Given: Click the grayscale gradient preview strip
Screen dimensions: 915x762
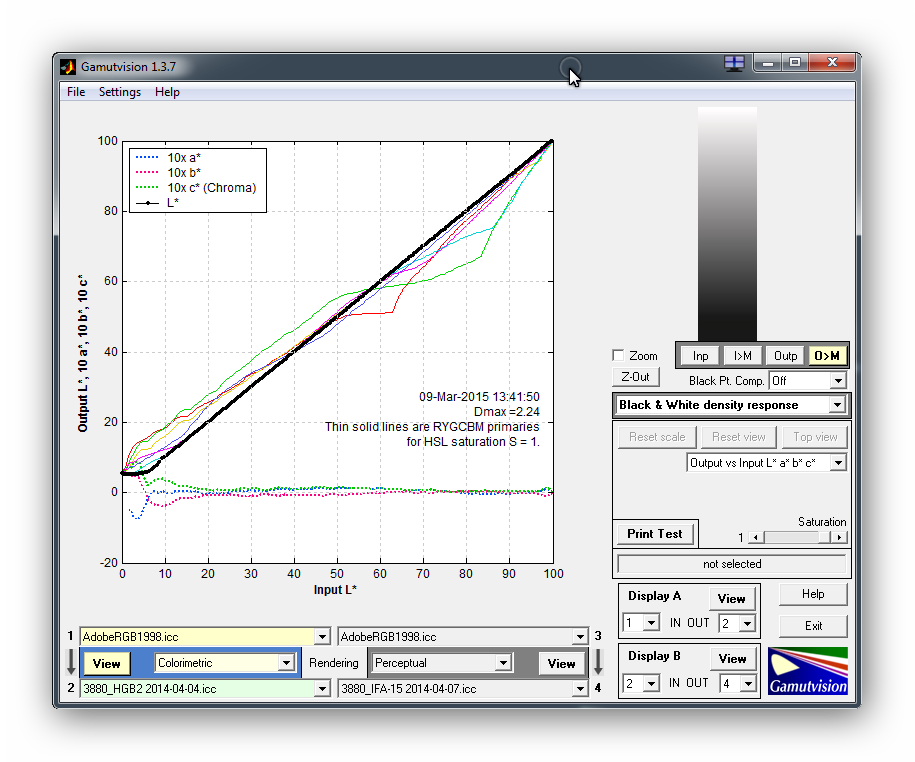Looking at the screenshot, I should point(727,222).
